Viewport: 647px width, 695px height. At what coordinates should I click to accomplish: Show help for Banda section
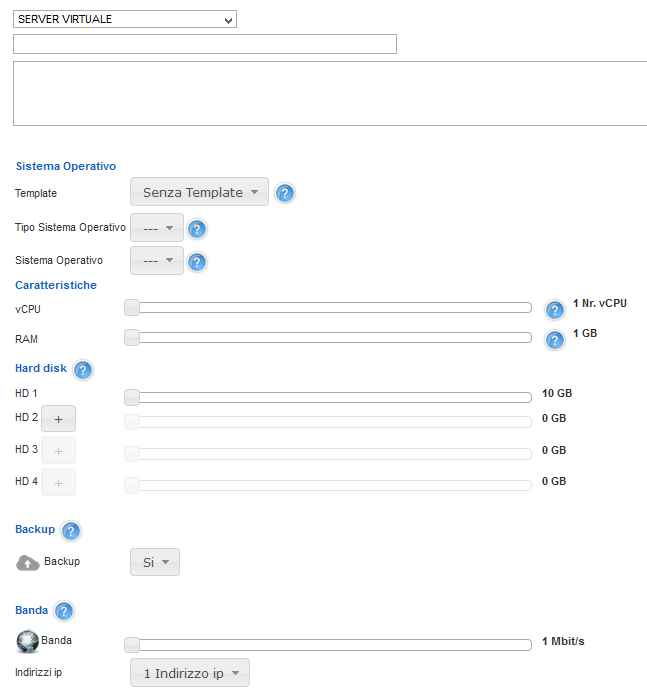pyautogui.click(x=64, y=611)
